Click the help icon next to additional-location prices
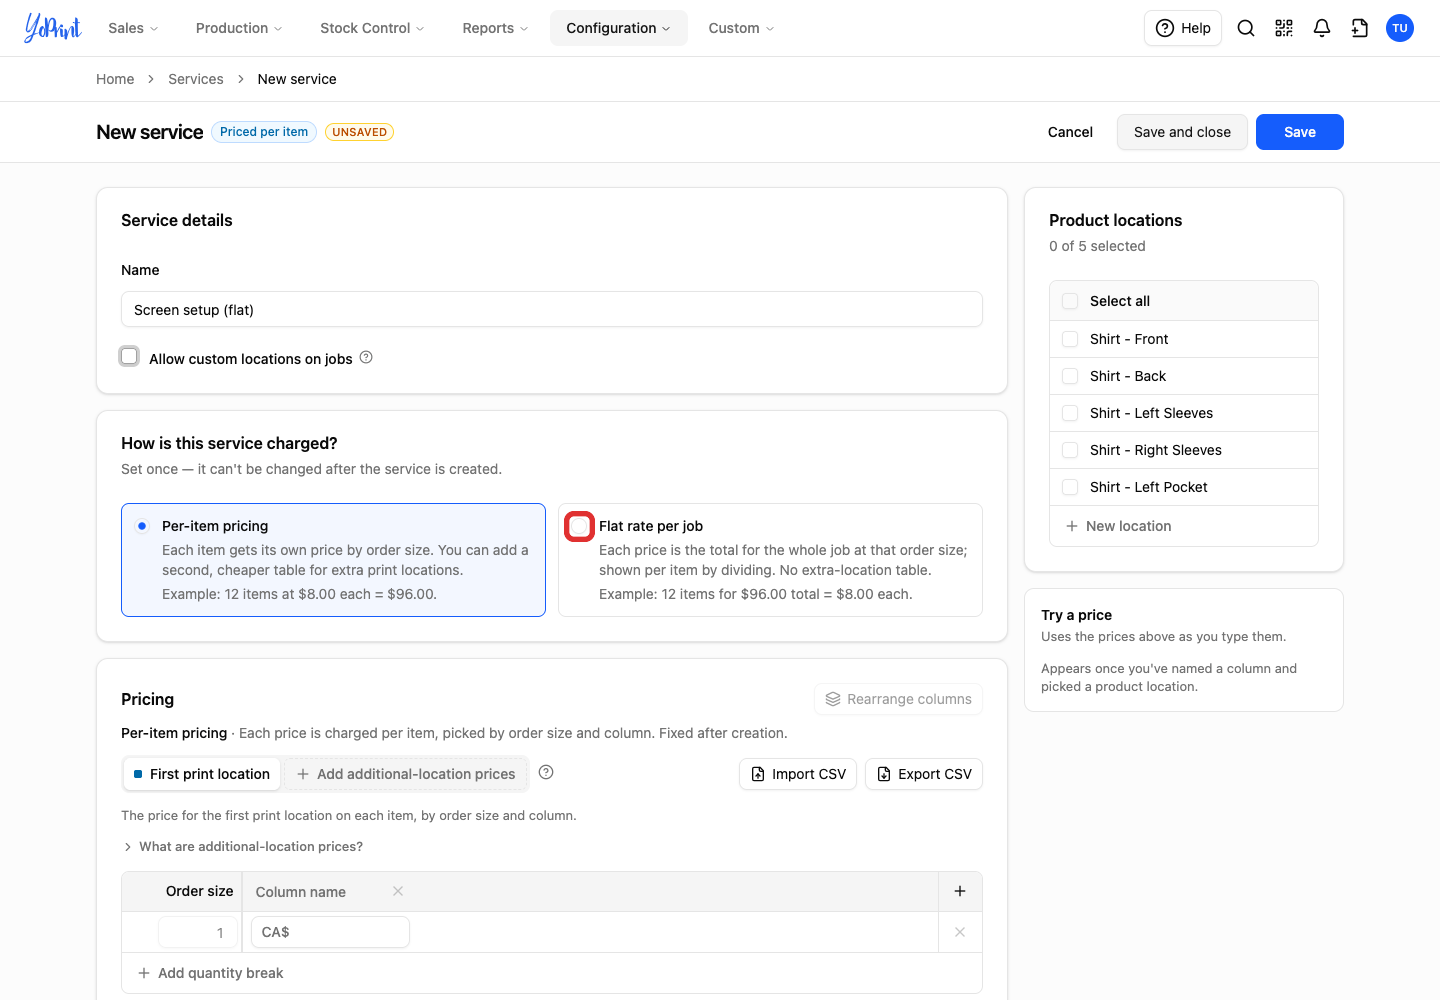 click(546, 772)
